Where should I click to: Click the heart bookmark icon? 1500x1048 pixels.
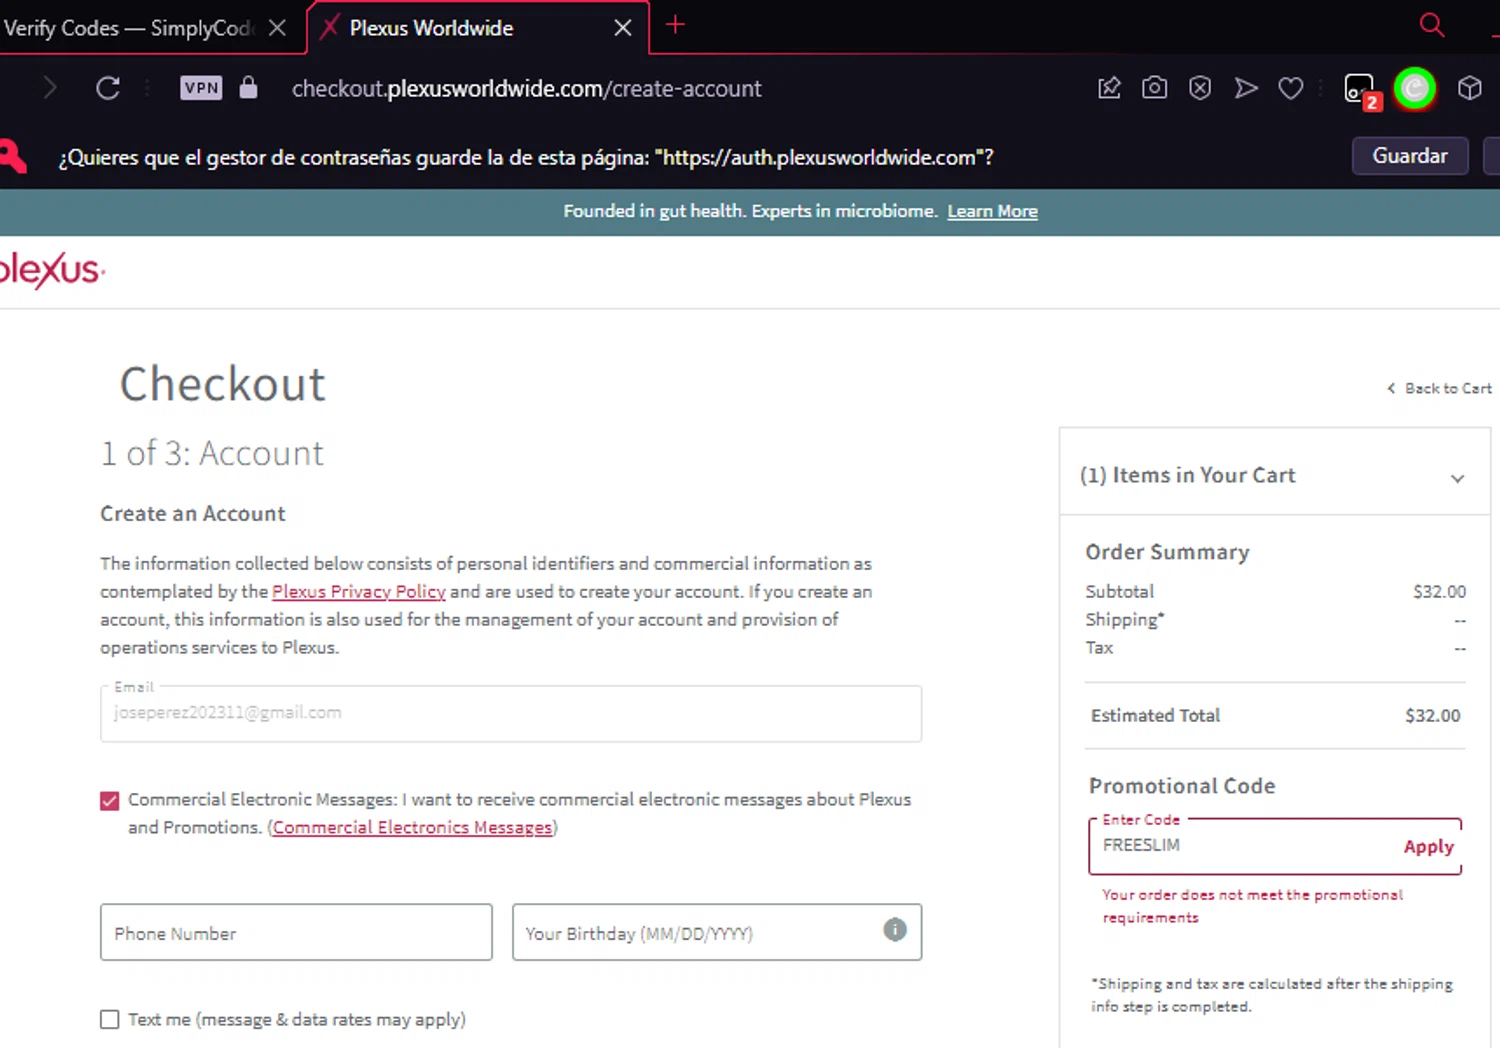(1291, 88)
